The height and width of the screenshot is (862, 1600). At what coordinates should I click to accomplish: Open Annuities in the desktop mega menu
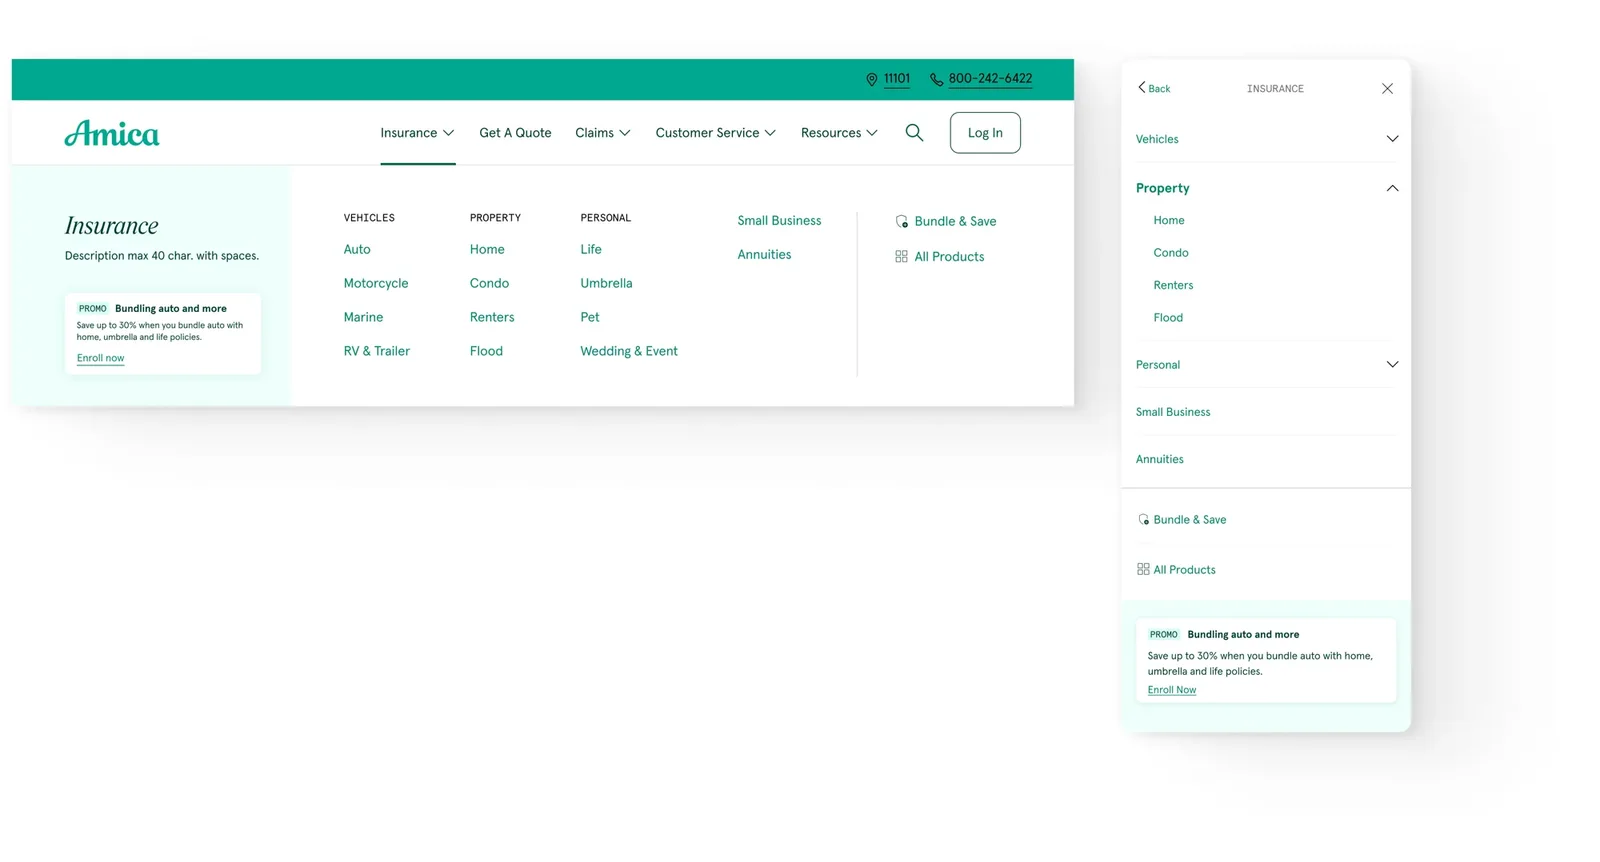click(764, 254)
